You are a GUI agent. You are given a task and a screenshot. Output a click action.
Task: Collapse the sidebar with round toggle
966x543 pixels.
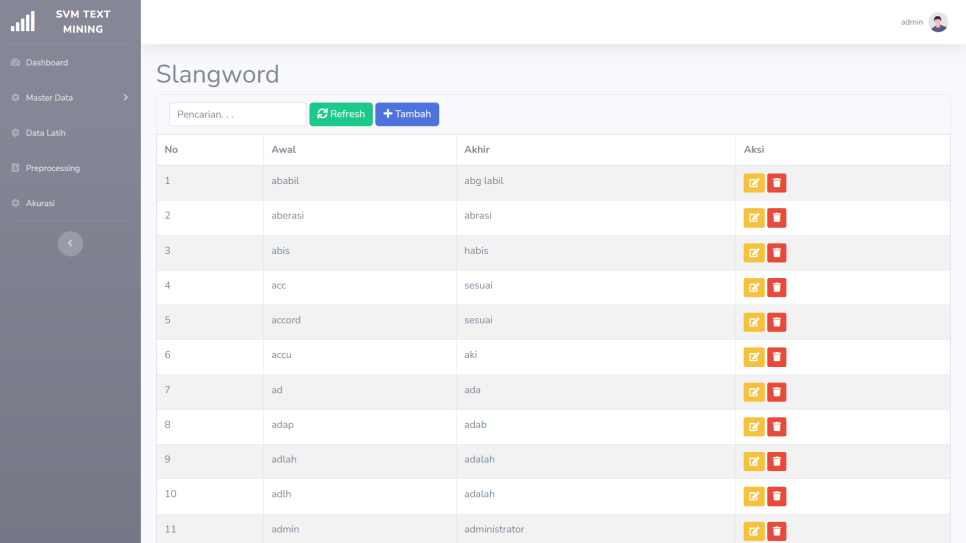pyautogui.click(x=70, y=243)
